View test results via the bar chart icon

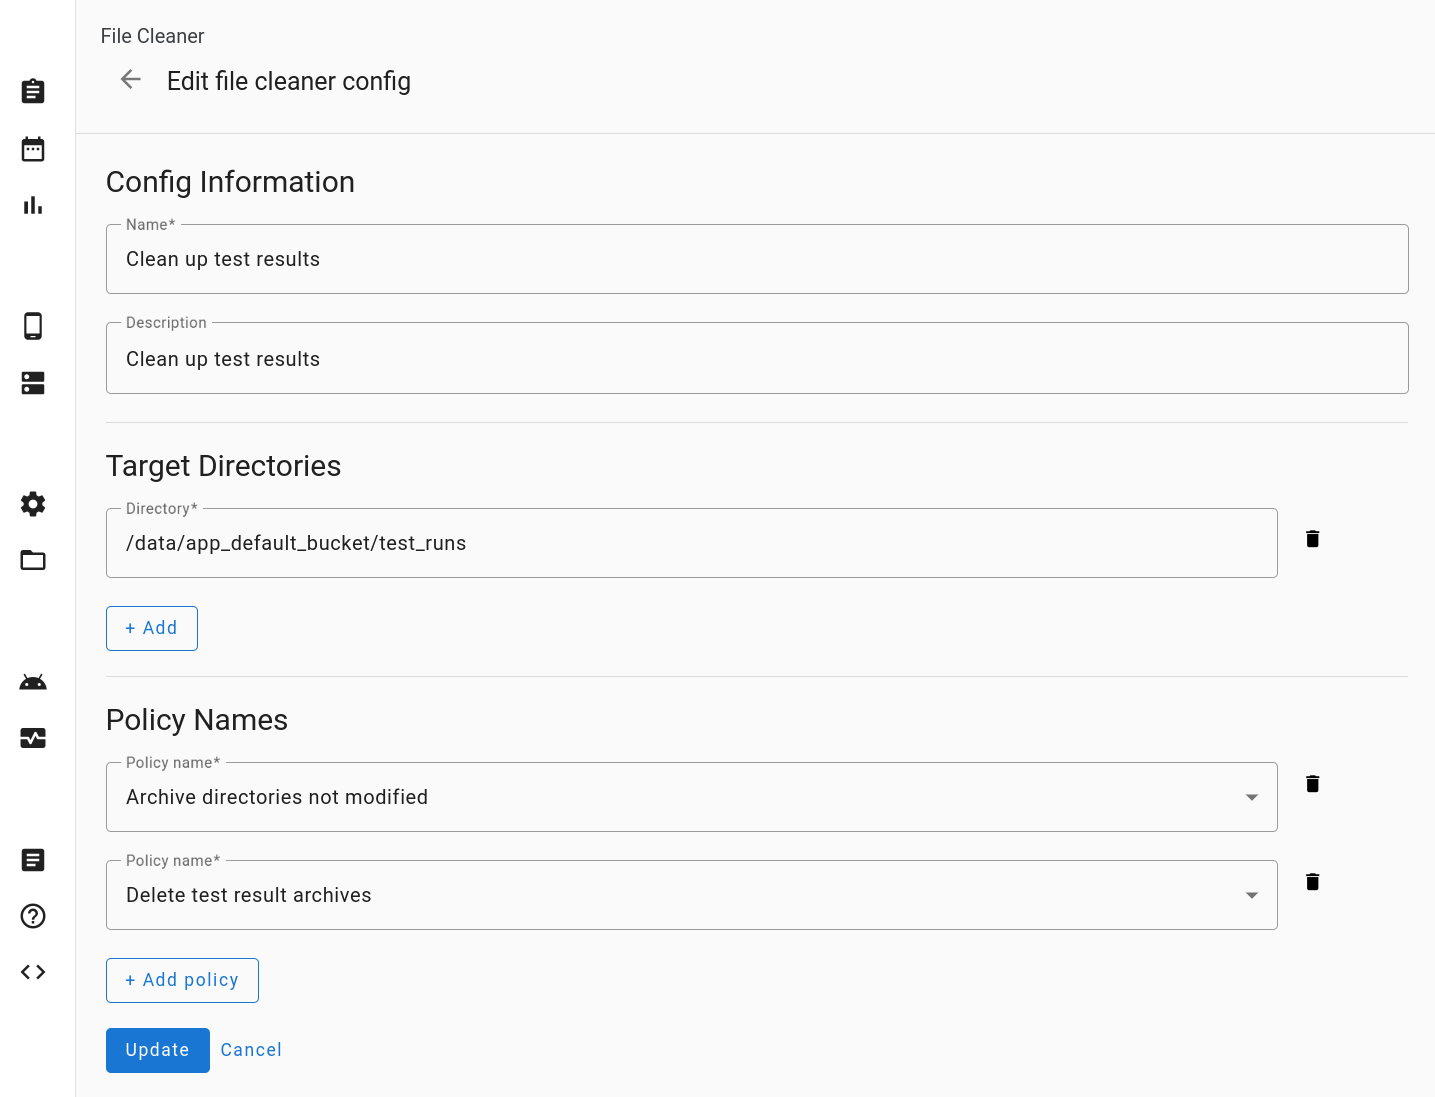tap(32, 205)
